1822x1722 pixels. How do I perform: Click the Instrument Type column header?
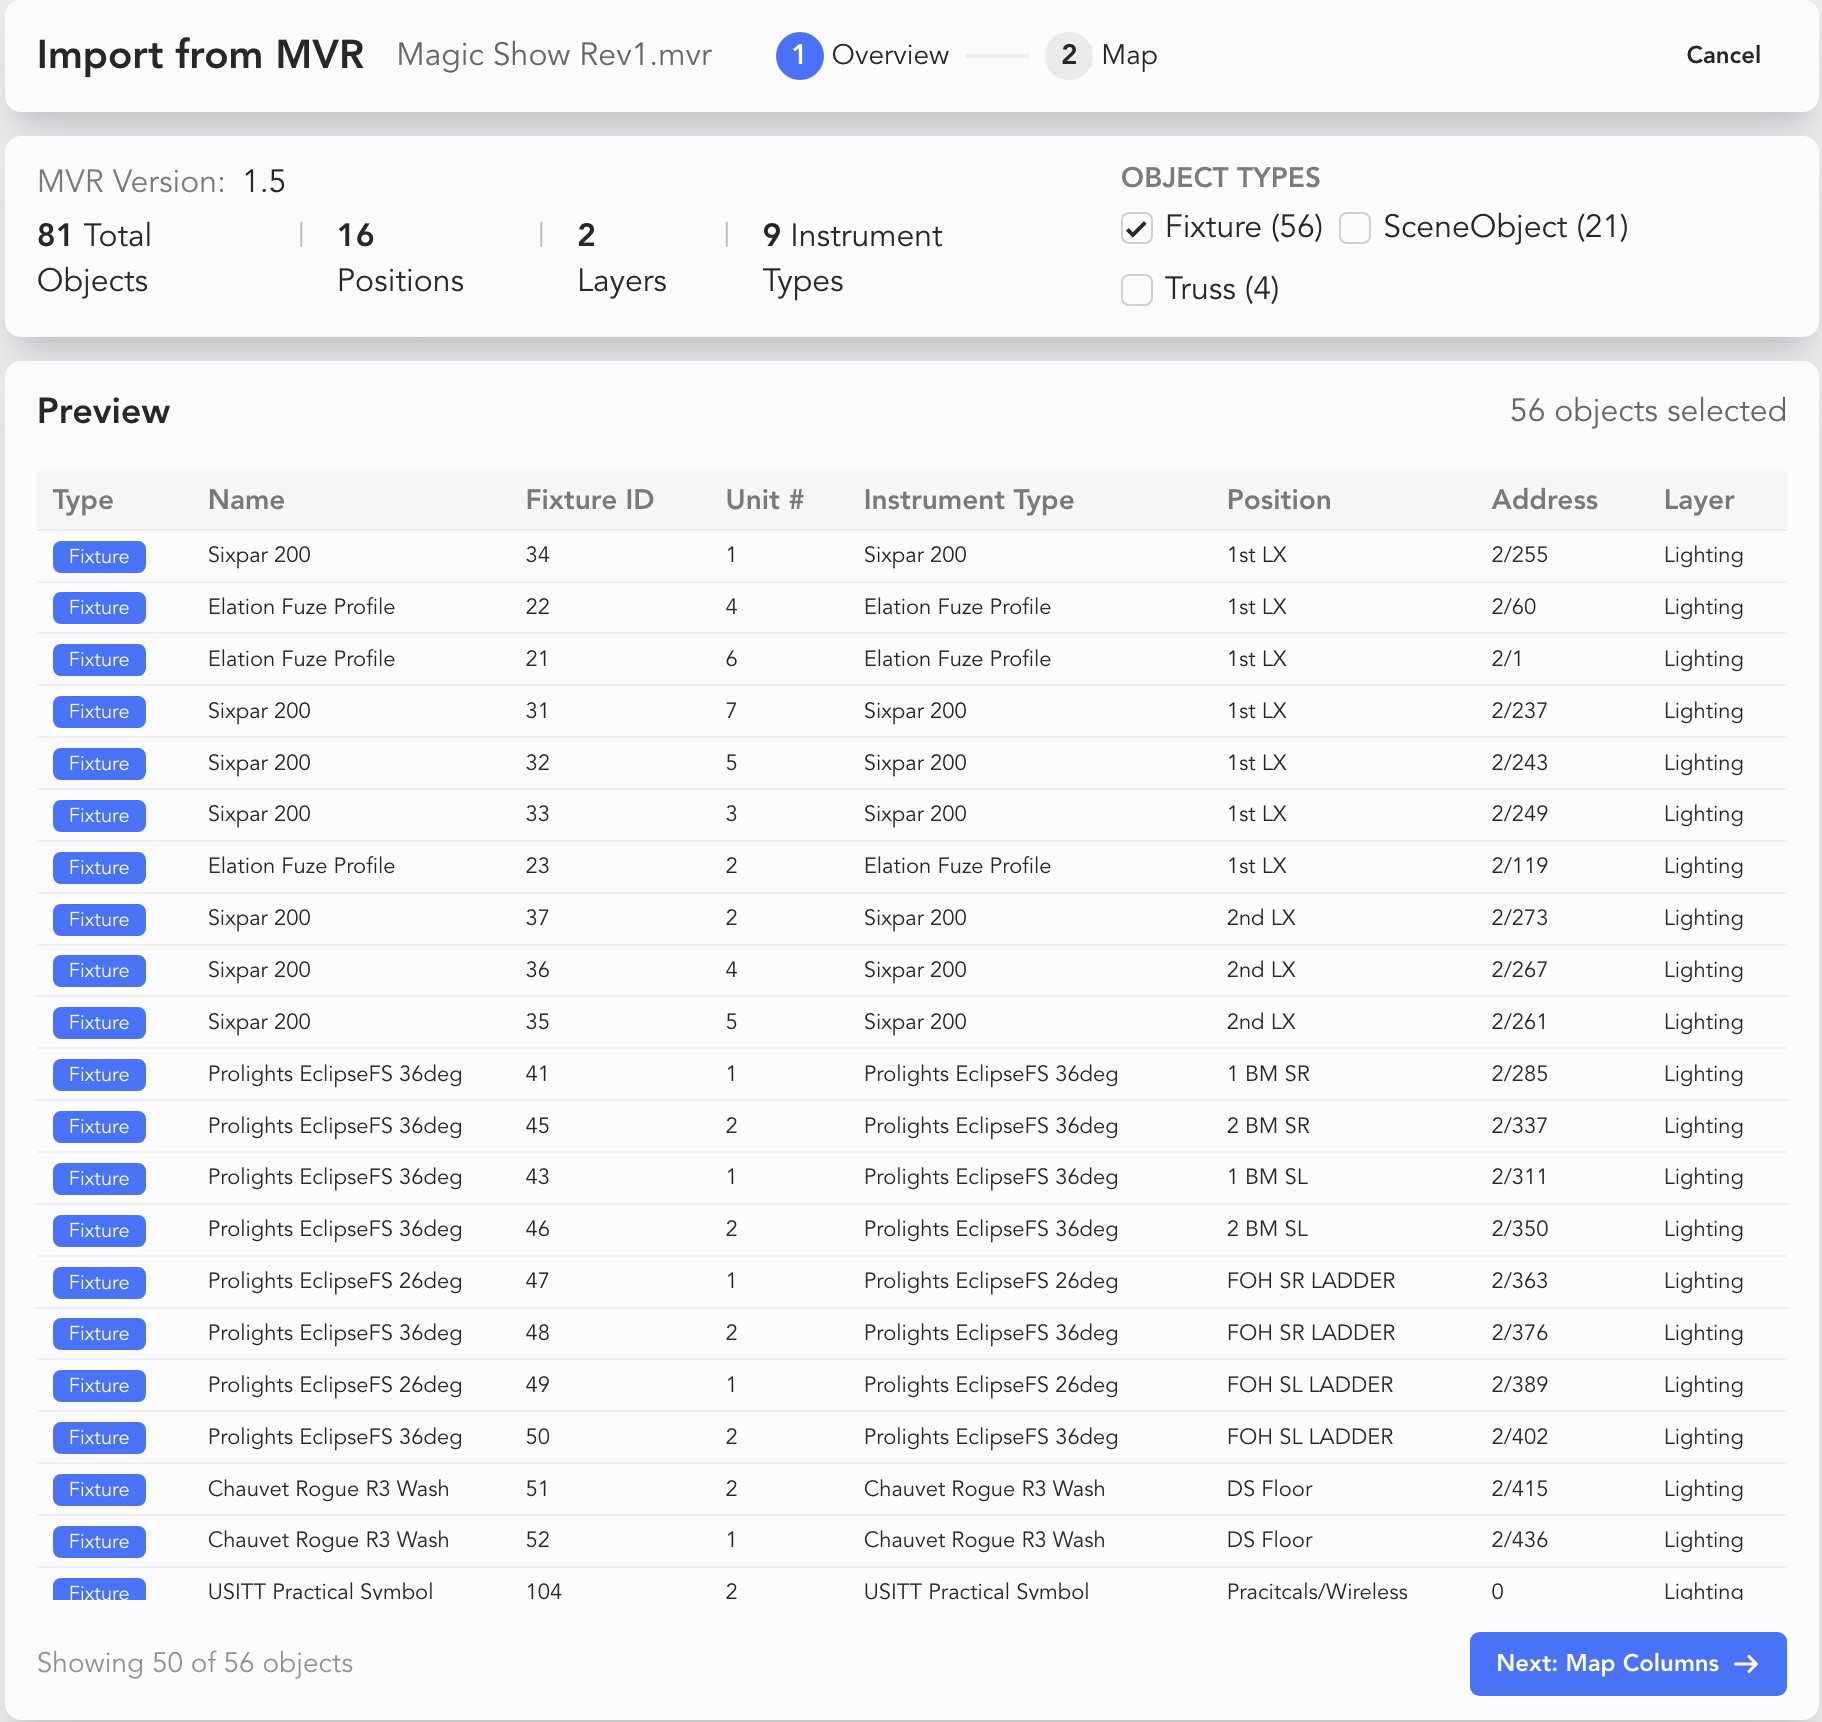tap(968, 500)
